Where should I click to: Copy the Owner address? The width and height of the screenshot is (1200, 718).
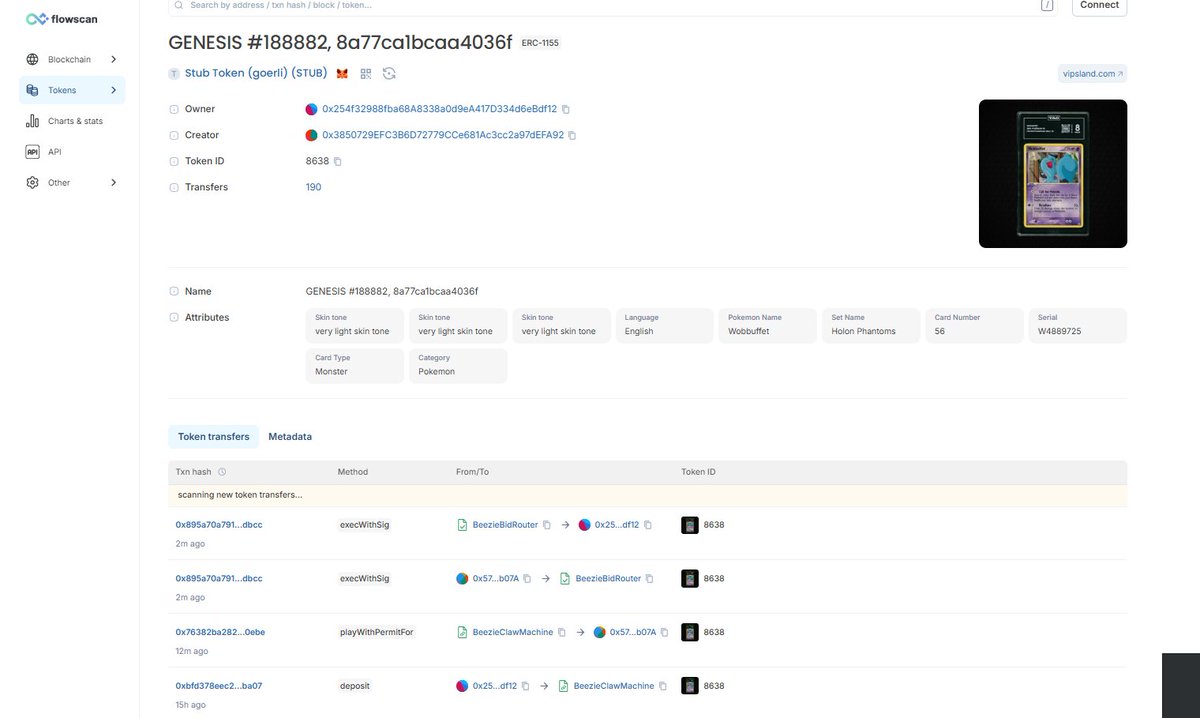point(566,109)
